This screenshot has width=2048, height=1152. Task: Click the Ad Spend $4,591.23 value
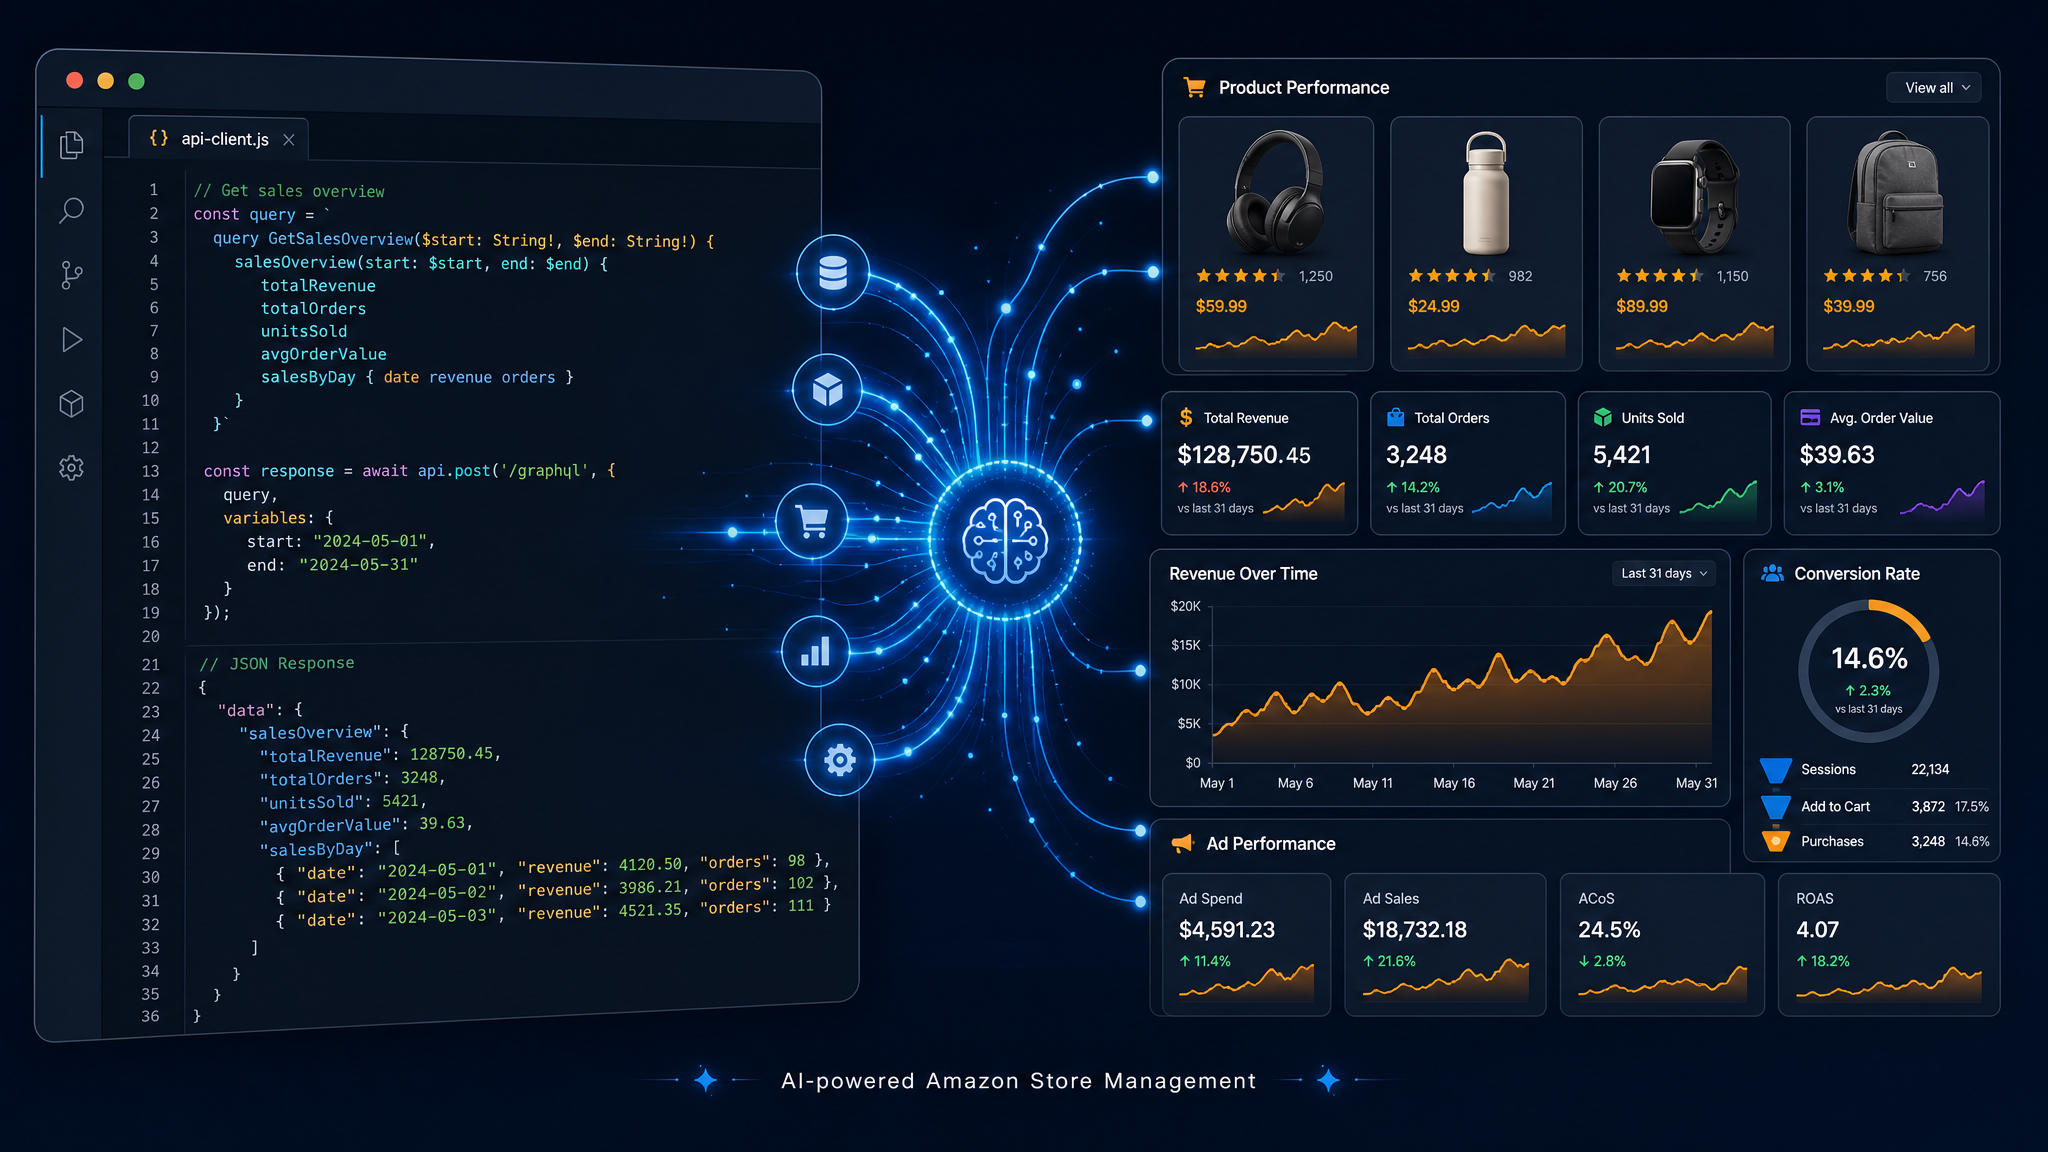(x=1227, y=930)
